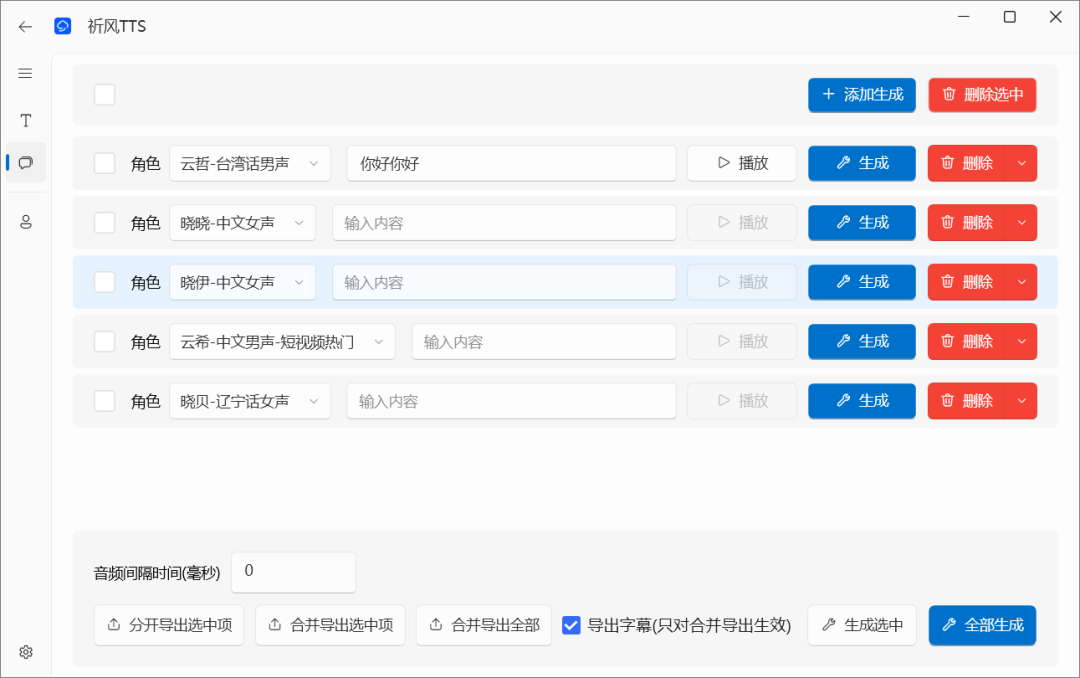The image size is (1080, 678).
Task: Check the 晓晓-中文女声 row checkbox
Action: pos(105,223)
